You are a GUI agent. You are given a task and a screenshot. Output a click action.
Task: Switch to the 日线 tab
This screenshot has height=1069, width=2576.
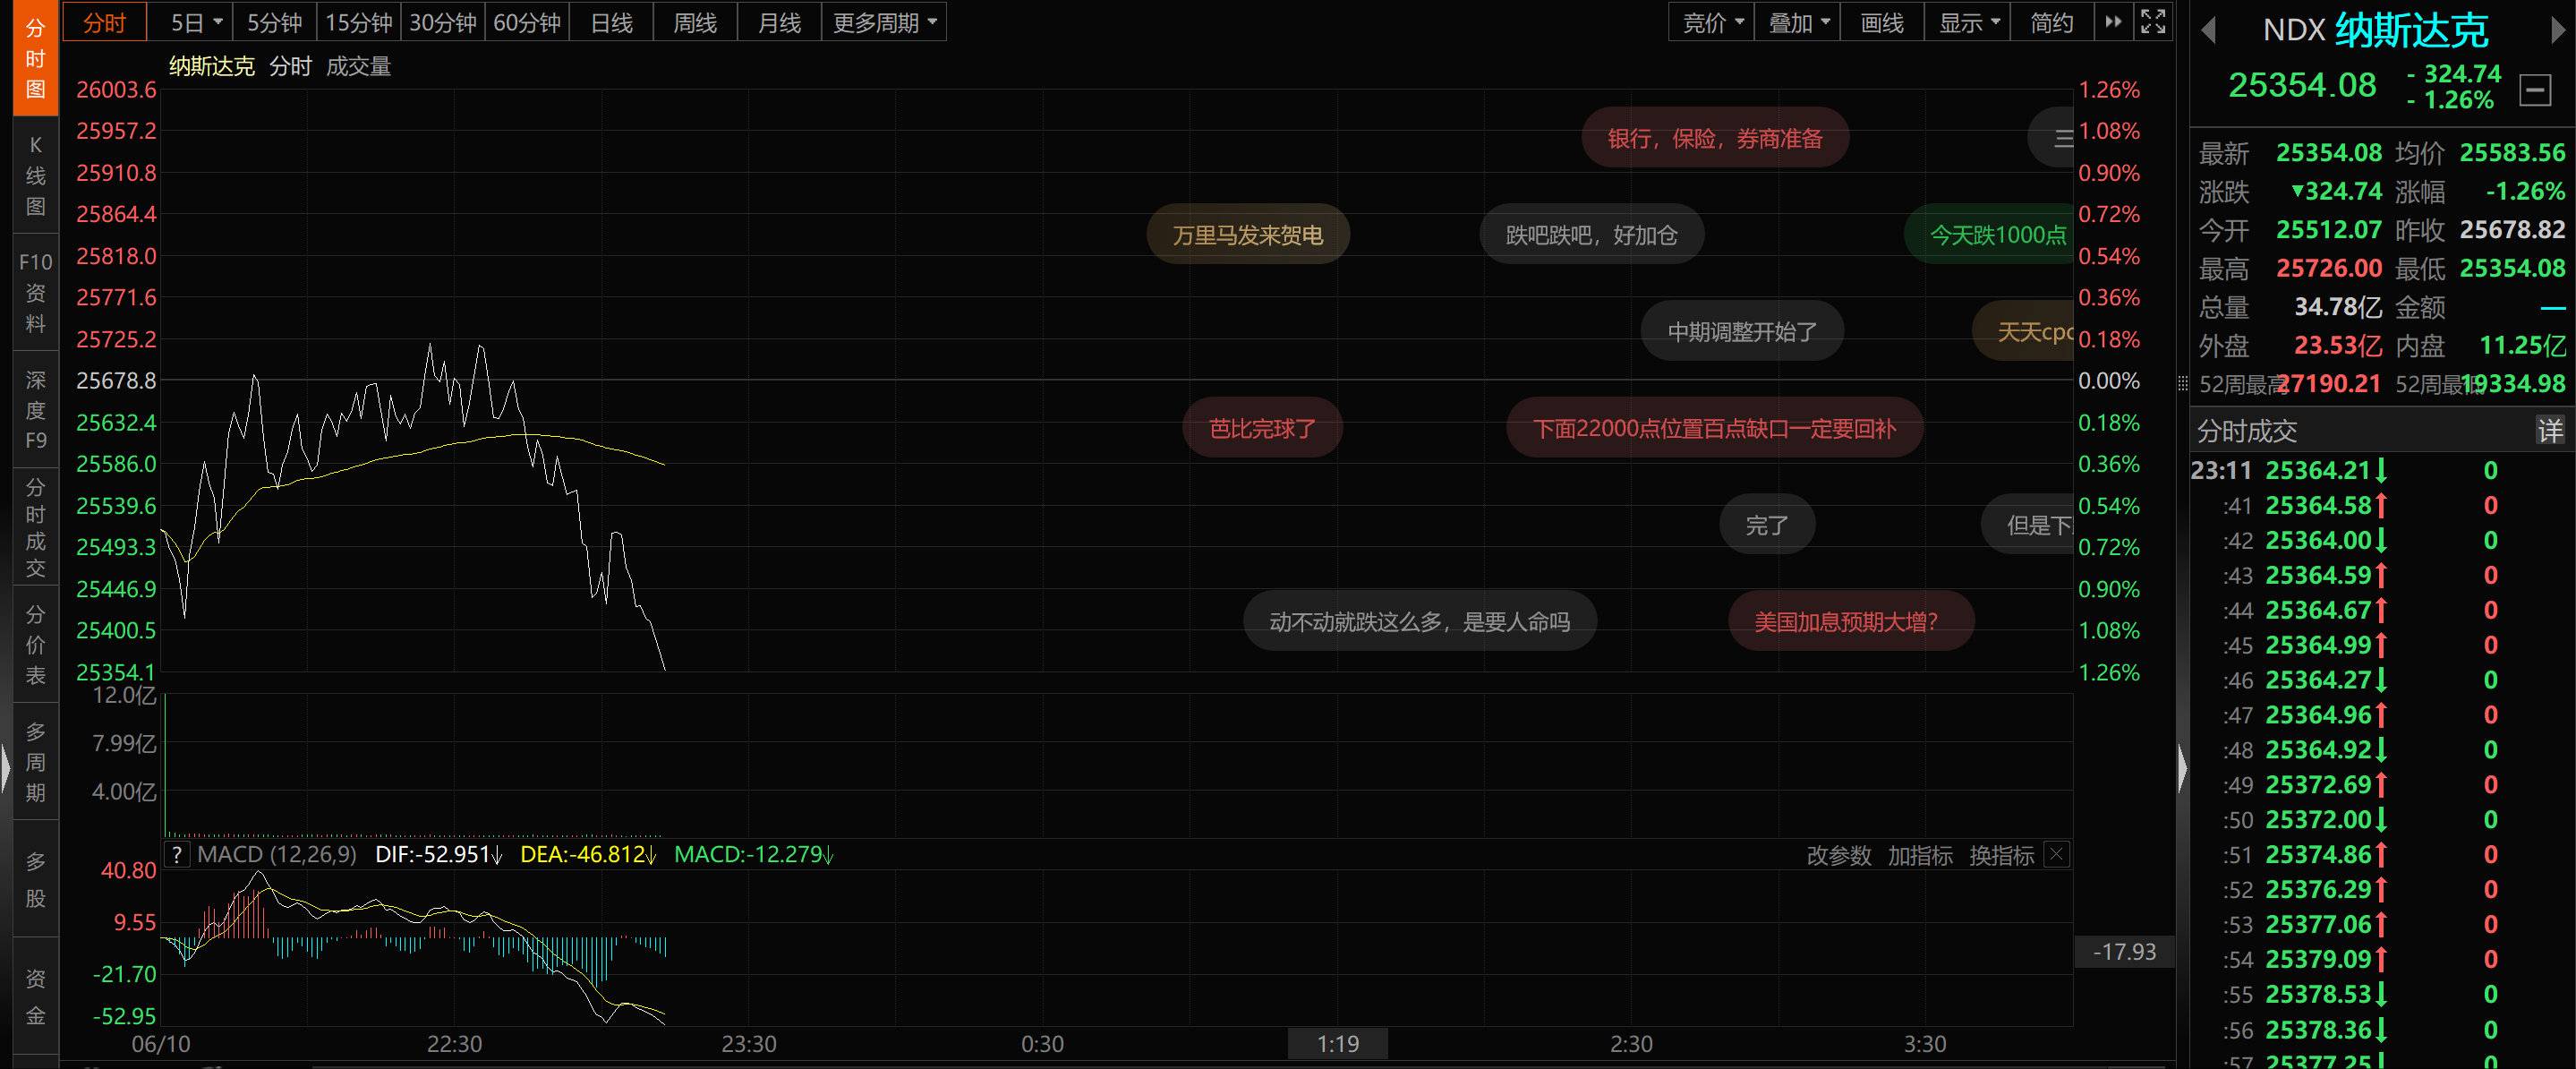coord(611,22)
